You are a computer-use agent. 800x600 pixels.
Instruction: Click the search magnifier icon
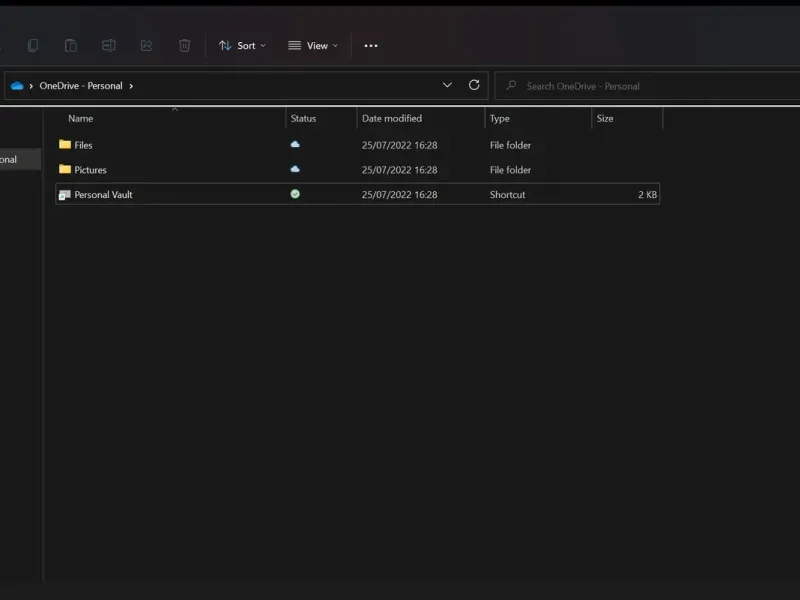click(x=511, y=85)
